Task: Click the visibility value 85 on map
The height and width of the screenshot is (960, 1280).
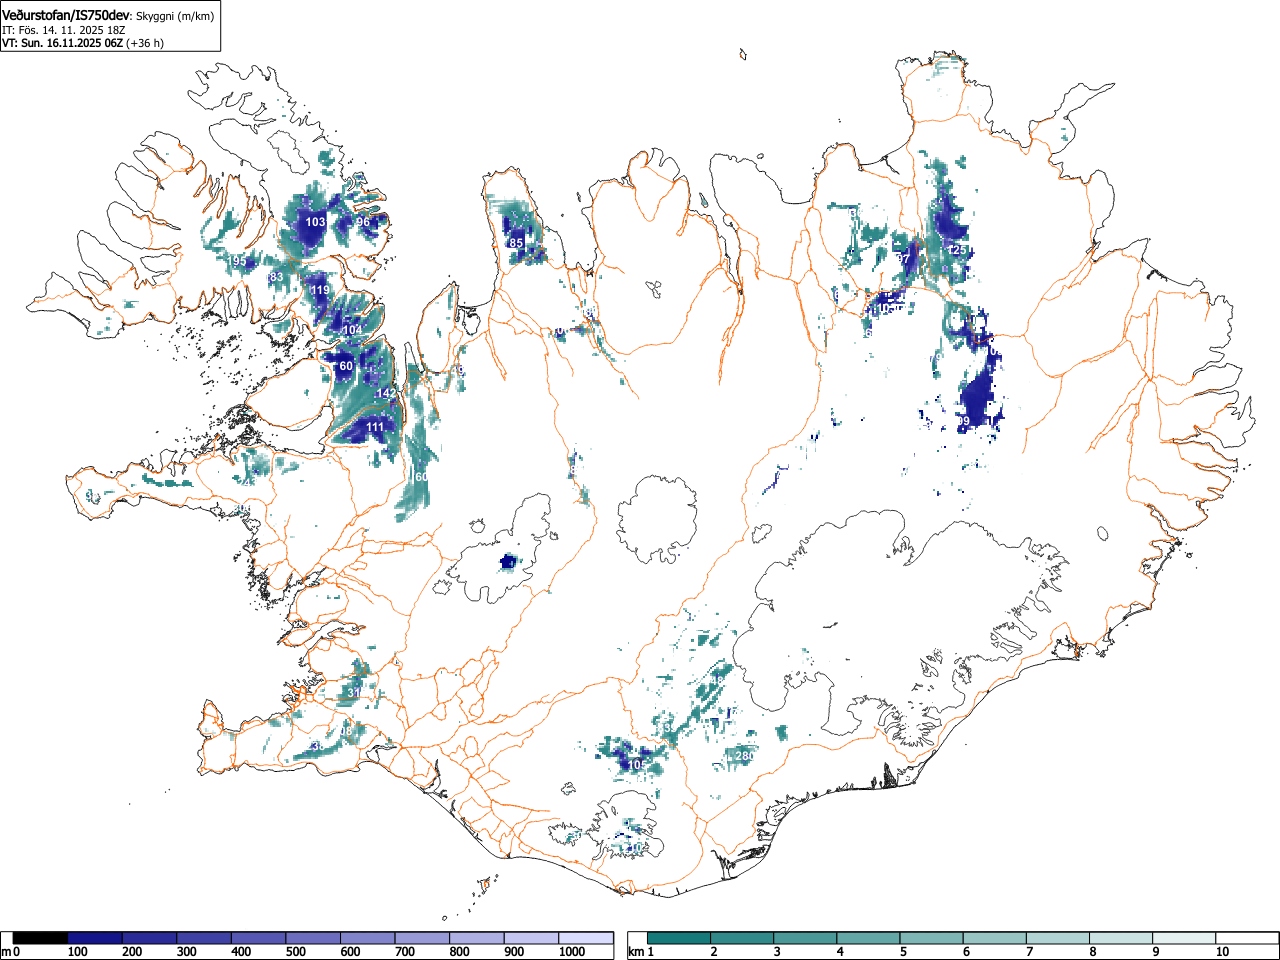Action: coord(517,243)
